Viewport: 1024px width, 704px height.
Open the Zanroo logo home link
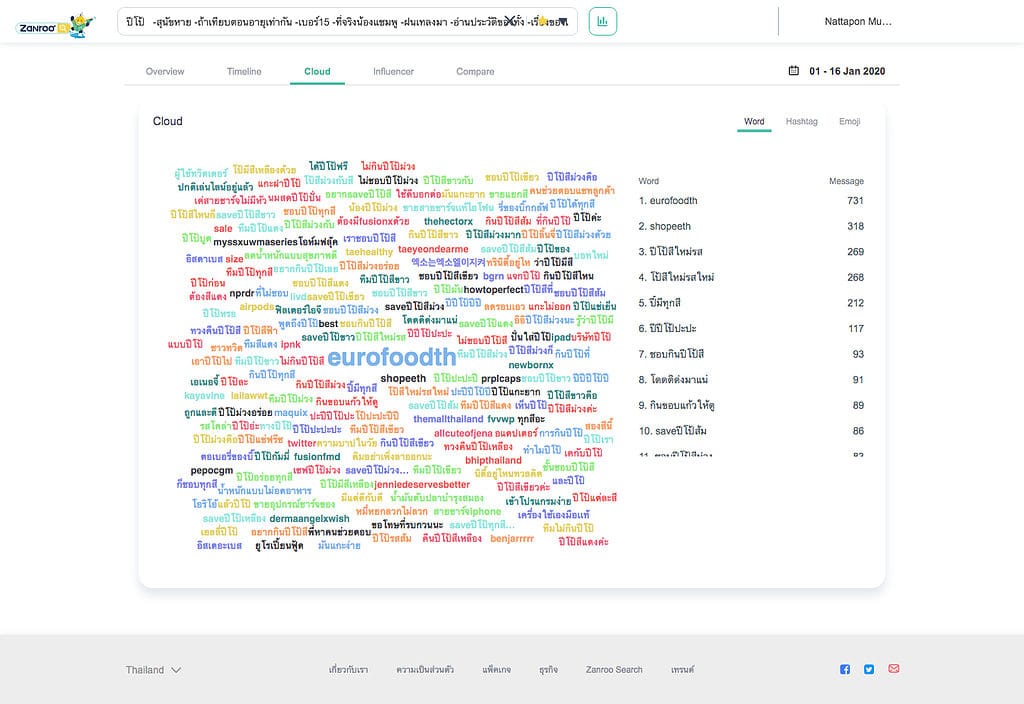click(x=56, y=25)
